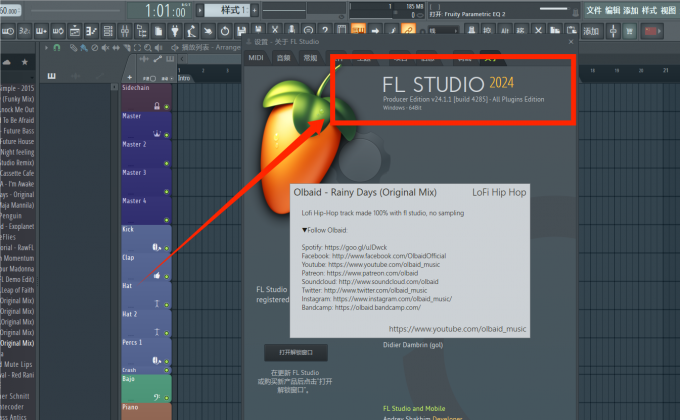The height and width of the screenshot is (420, 680).
Task: Click the tempo value field at top left
Action: click(10, 10)
